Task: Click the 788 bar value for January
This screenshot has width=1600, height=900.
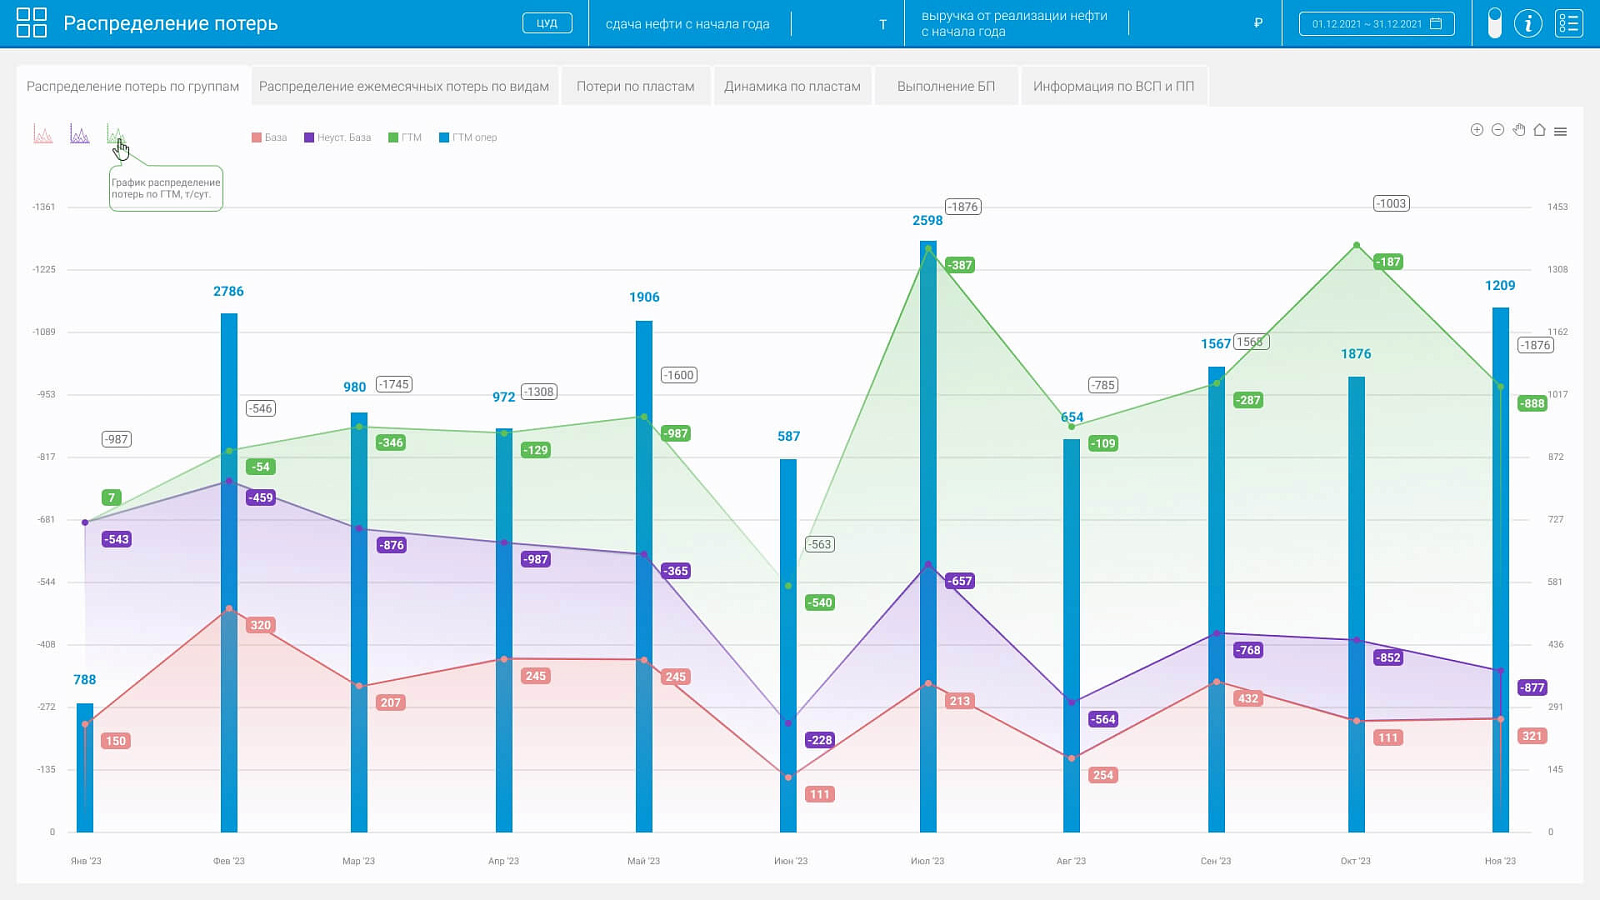Action: pos(85,680)
